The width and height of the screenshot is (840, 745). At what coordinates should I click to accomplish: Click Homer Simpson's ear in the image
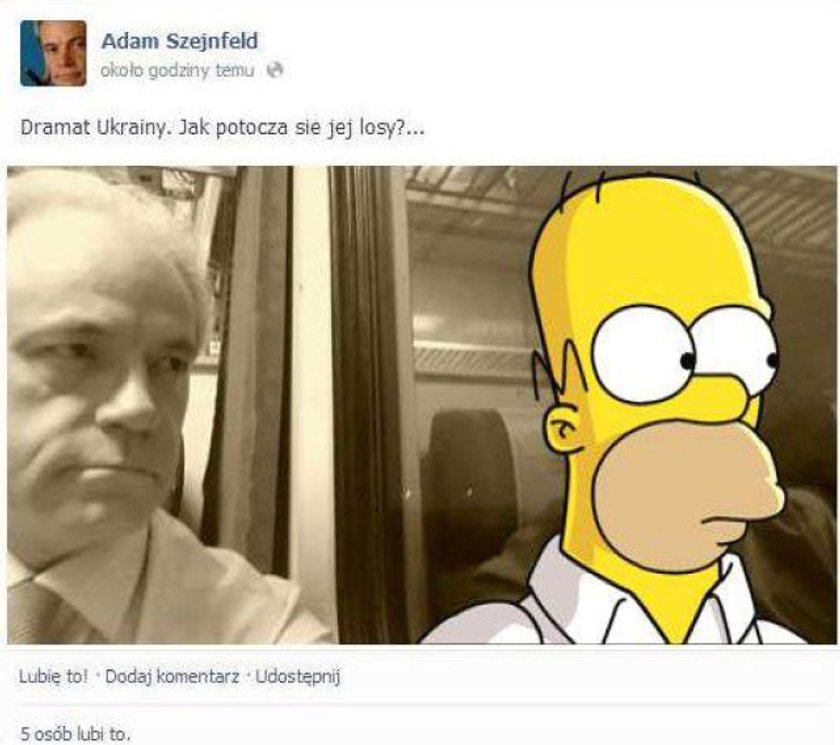(x=565, y=427)
